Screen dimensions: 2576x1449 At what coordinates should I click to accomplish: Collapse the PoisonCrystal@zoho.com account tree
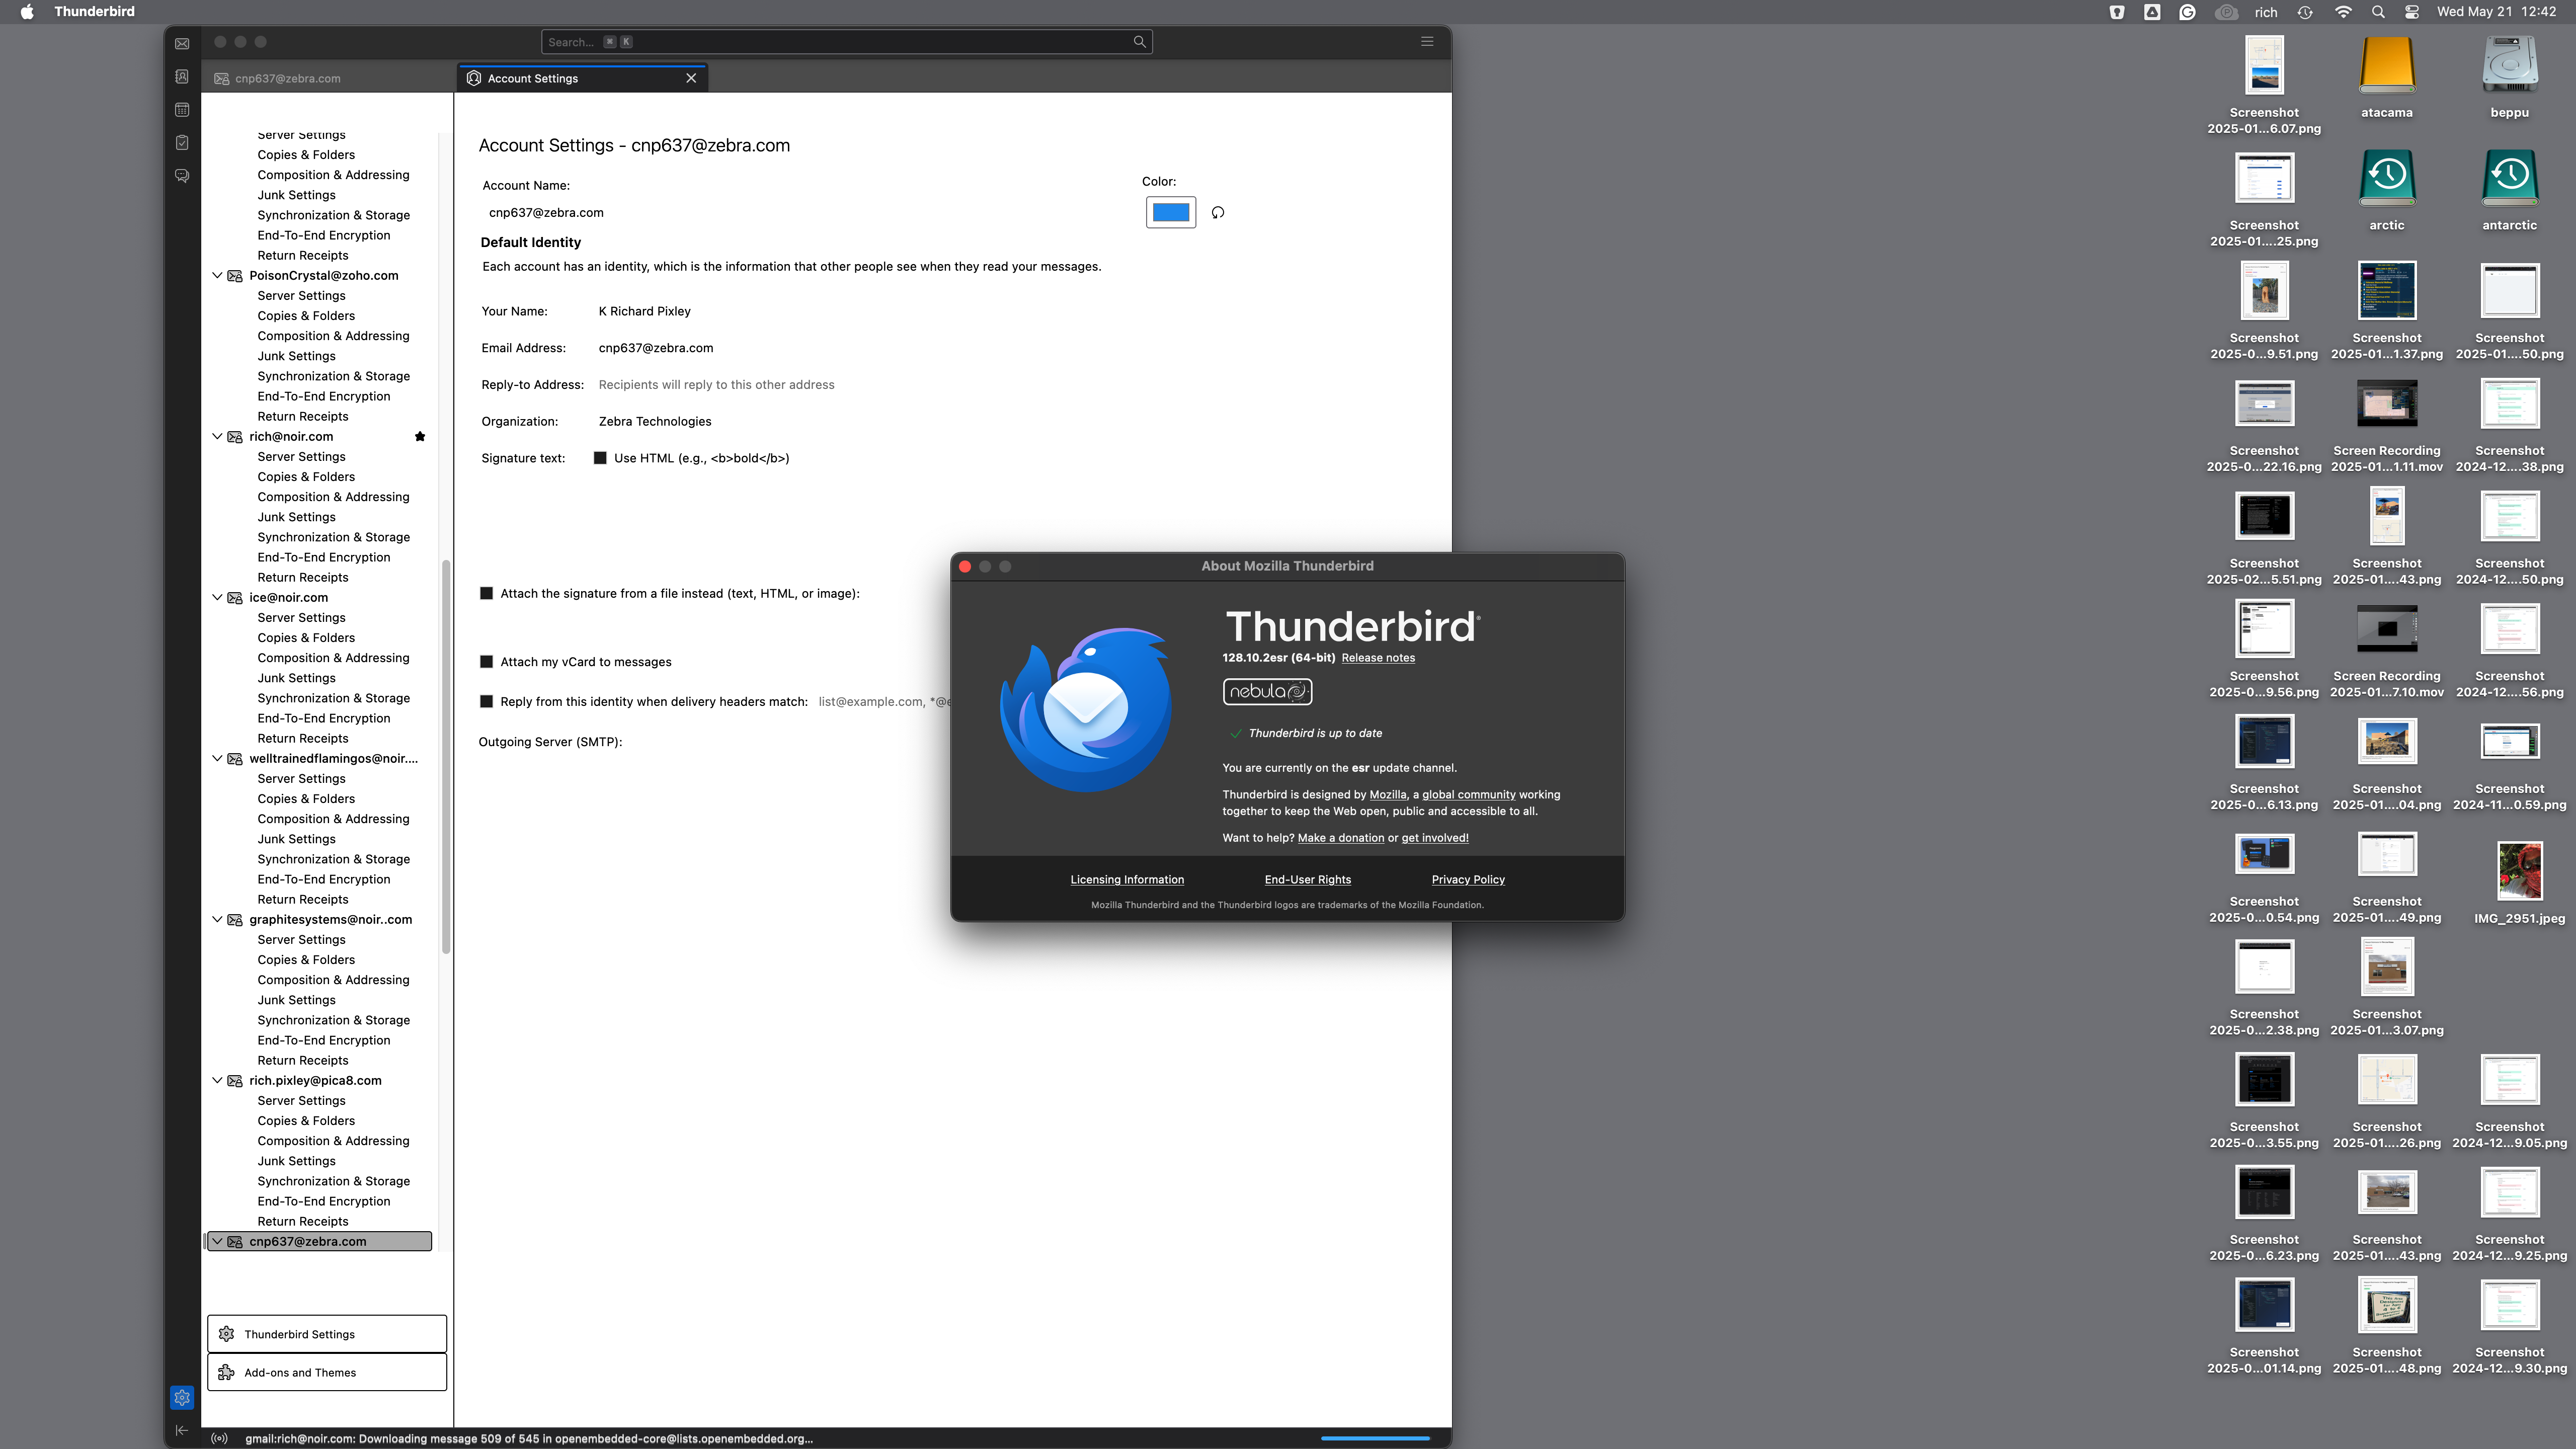pos(217,275)
